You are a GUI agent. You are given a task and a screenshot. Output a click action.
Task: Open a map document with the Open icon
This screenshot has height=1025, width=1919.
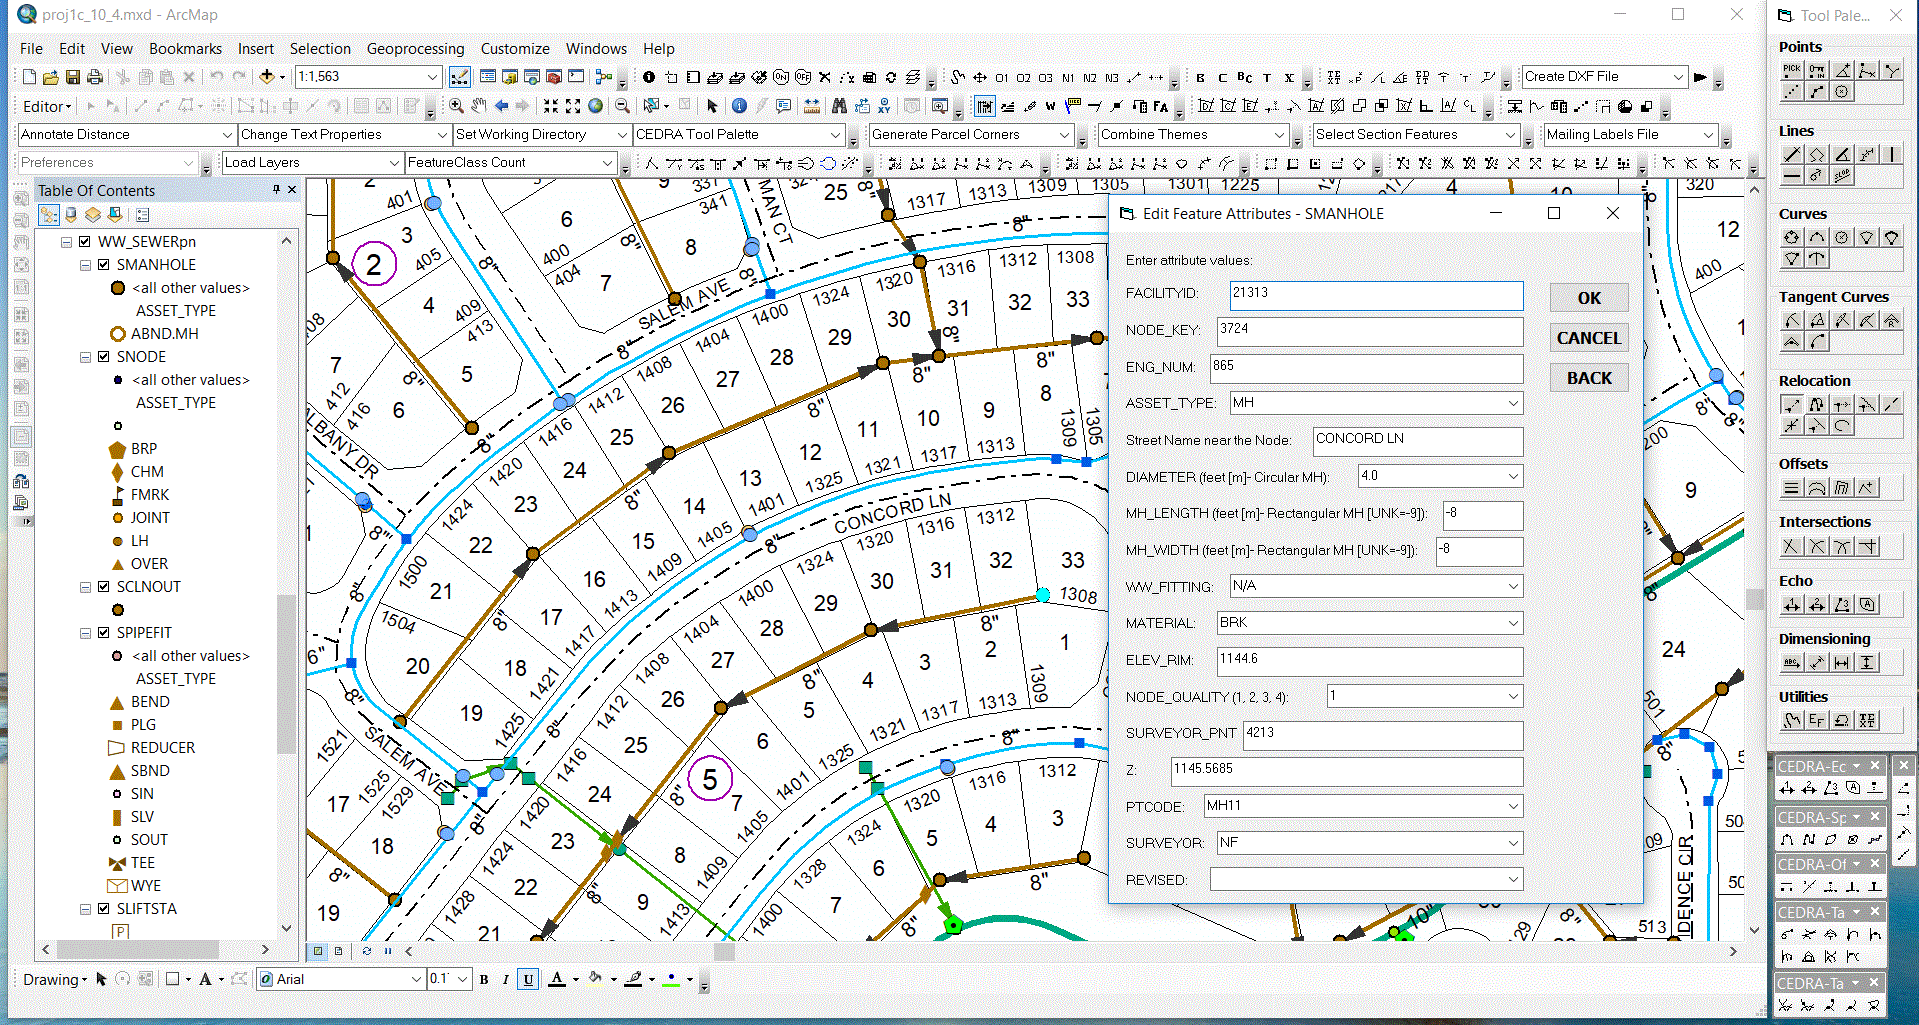50,77
